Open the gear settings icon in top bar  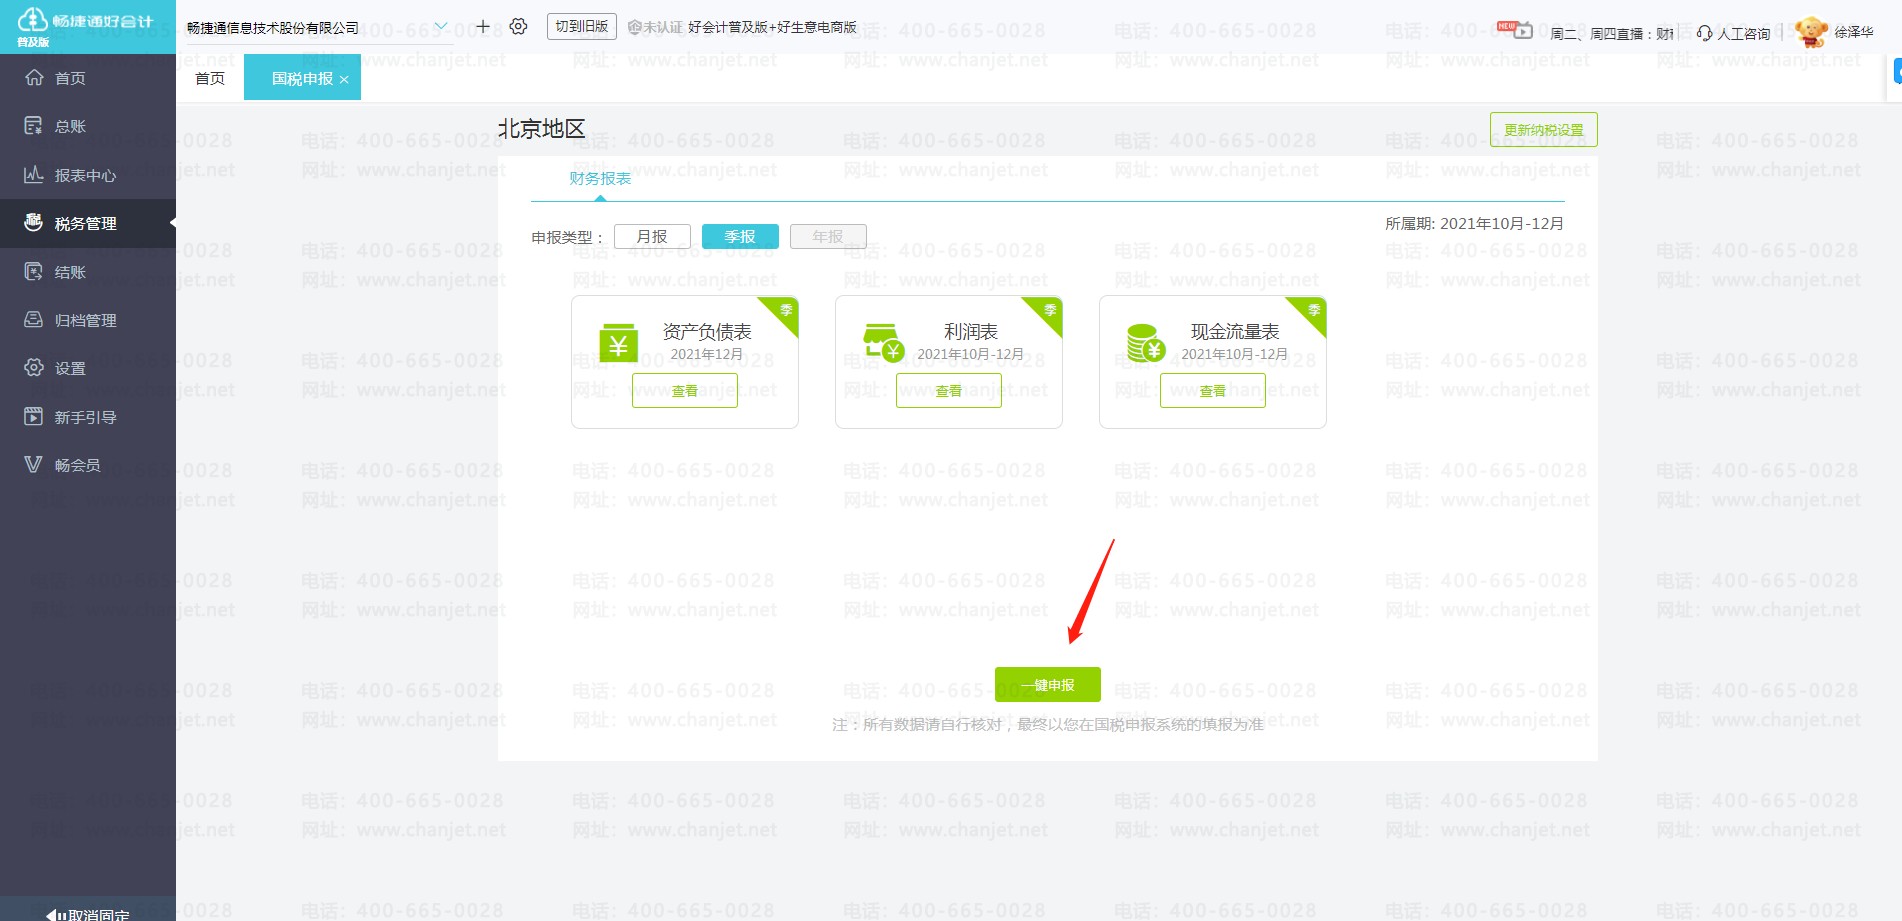(x=518, y=27)
